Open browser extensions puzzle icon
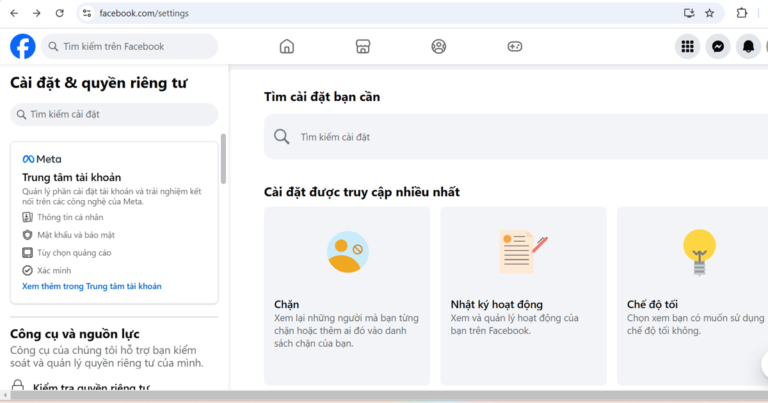 742,13
